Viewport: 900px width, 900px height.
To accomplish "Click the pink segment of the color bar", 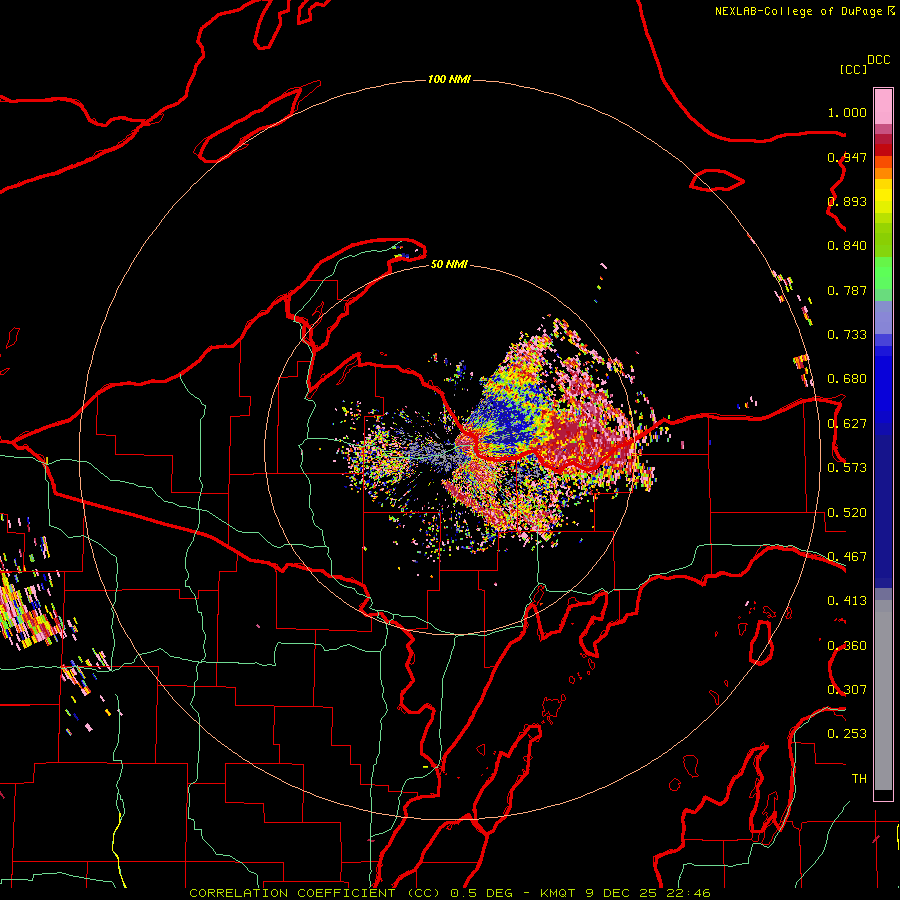I will click(883, 106).
